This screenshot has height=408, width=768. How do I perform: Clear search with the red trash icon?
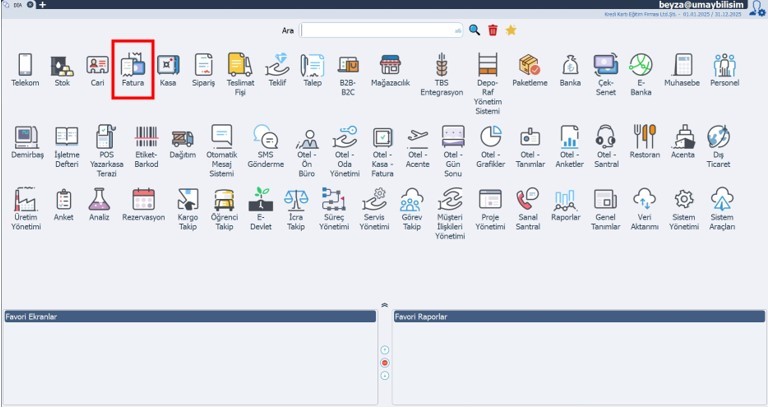click(x=493, y=31)
